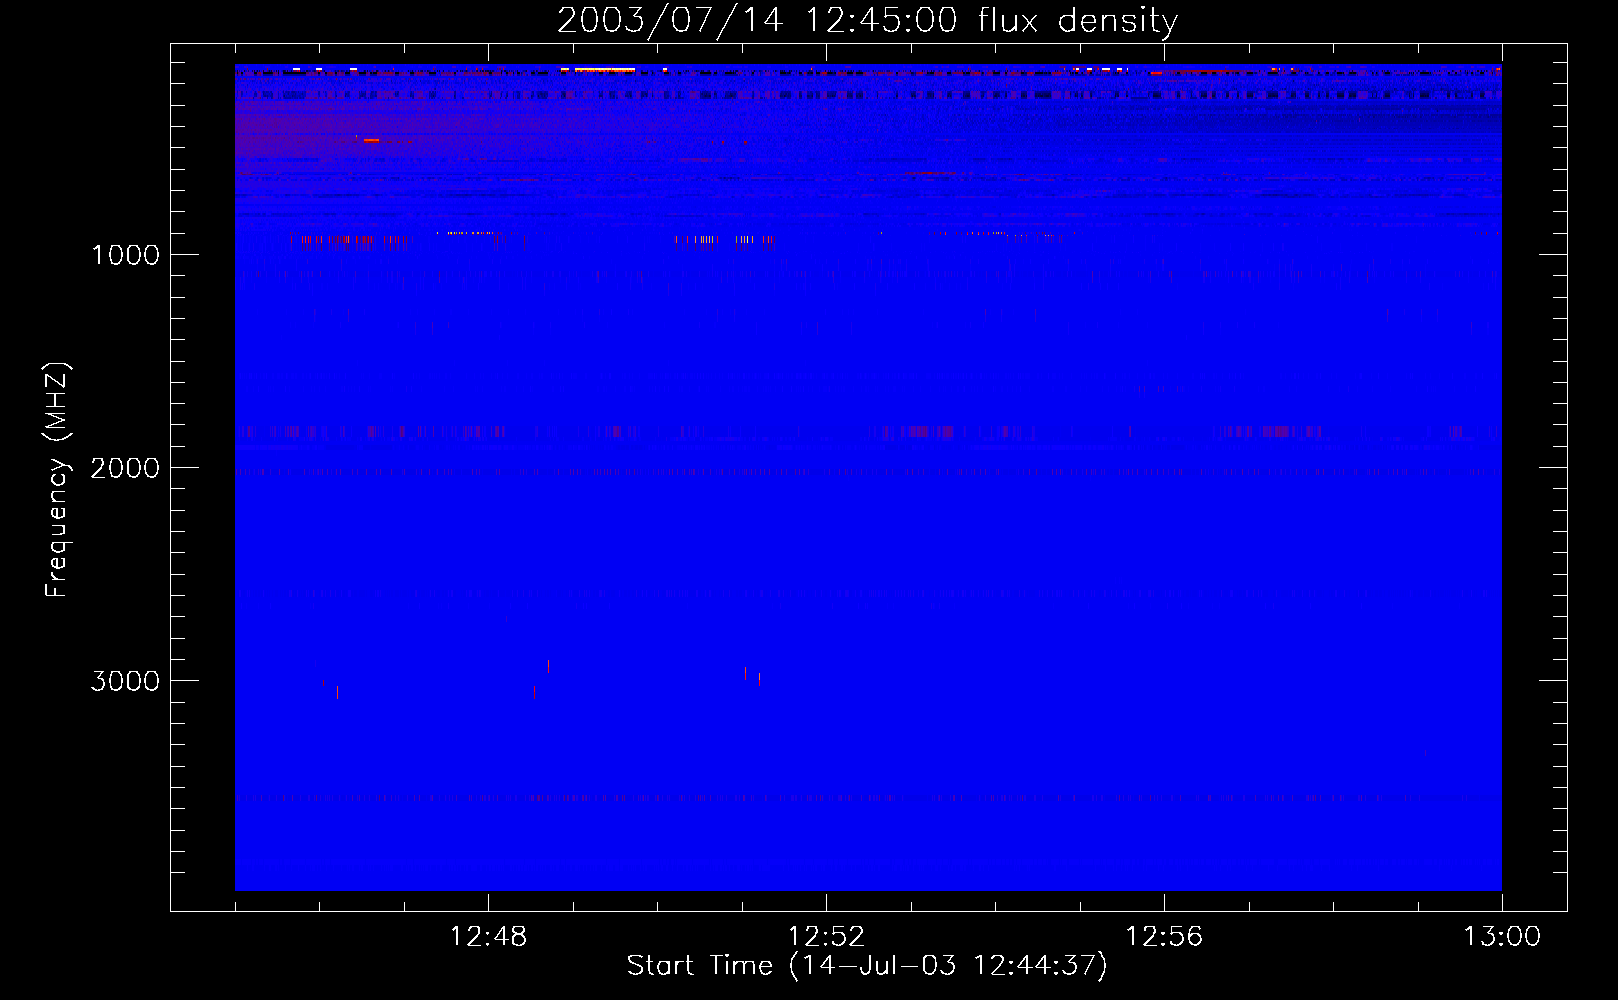
Task: Click the '12:52' time axis label
Action: [826, 937]
